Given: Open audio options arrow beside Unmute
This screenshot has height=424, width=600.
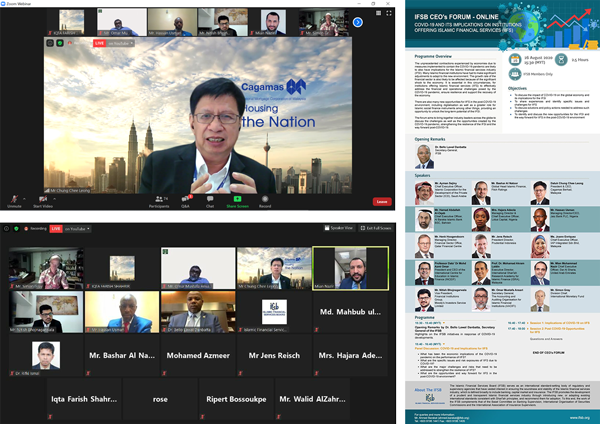Looking at the screenshot, I should [x=24, y=199].
